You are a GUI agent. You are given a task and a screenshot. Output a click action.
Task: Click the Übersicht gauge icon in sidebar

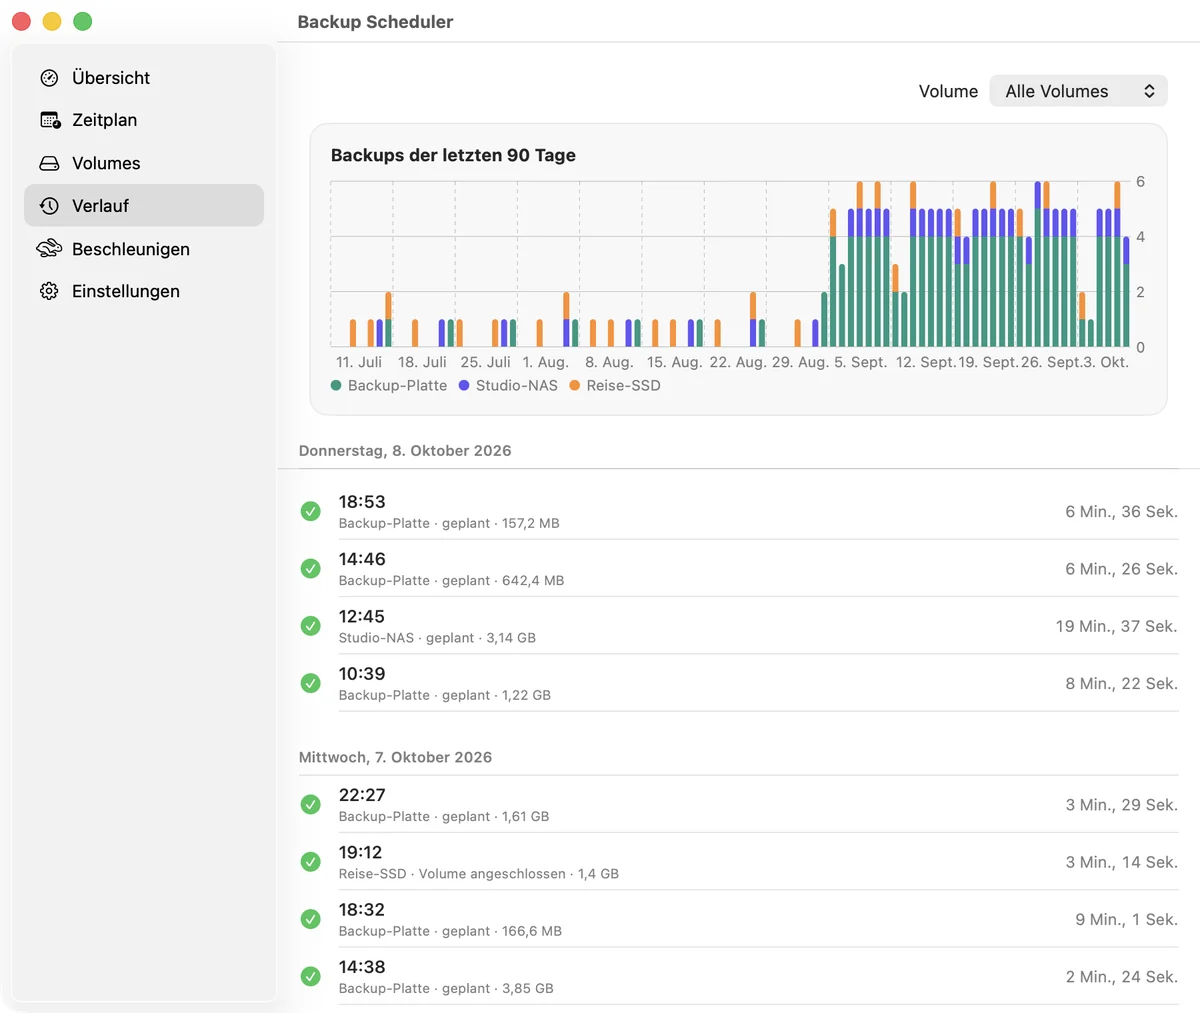[x=49, y=78]
